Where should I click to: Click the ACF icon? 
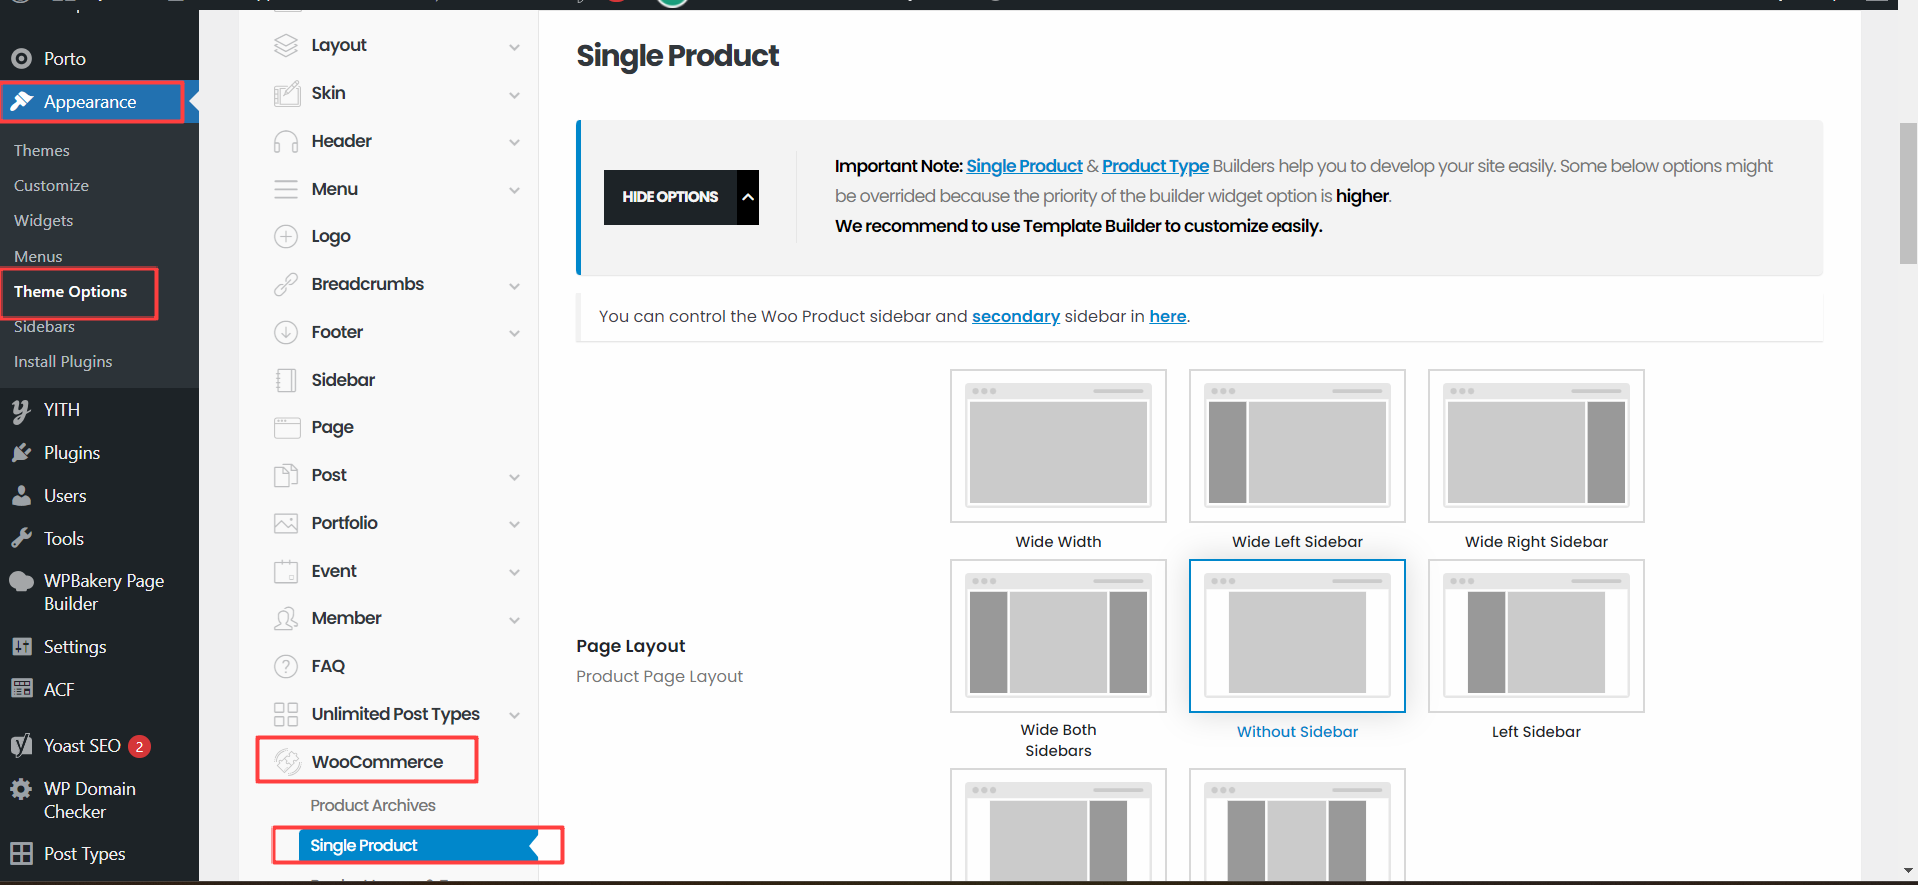click(21, 689)
